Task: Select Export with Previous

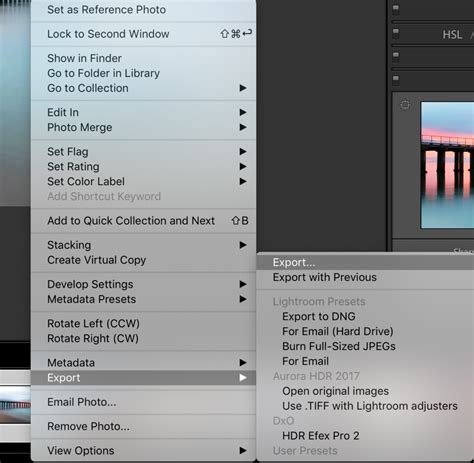Action: (365, 277)
